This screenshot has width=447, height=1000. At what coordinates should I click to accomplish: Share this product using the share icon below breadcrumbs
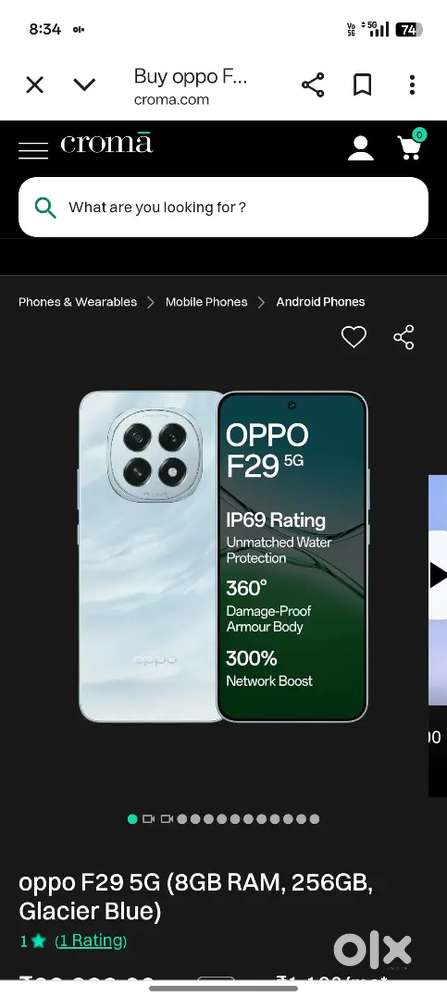(x=404, y=337)
